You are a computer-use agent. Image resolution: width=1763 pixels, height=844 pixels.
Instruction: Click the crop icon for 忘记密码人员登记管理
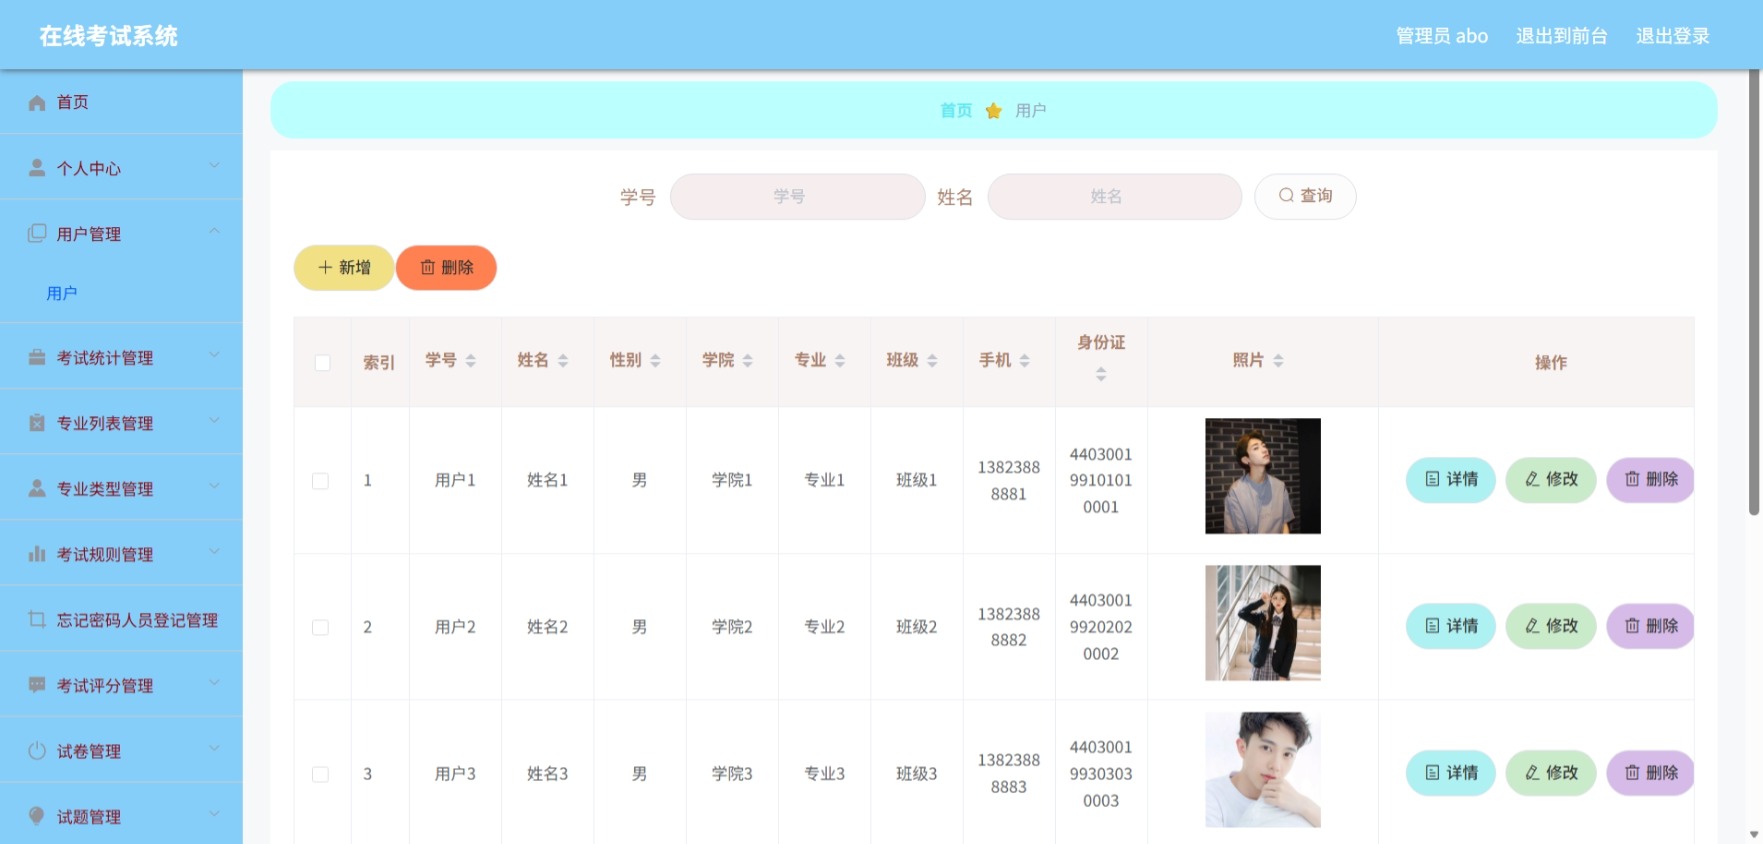tap(37, 619)
